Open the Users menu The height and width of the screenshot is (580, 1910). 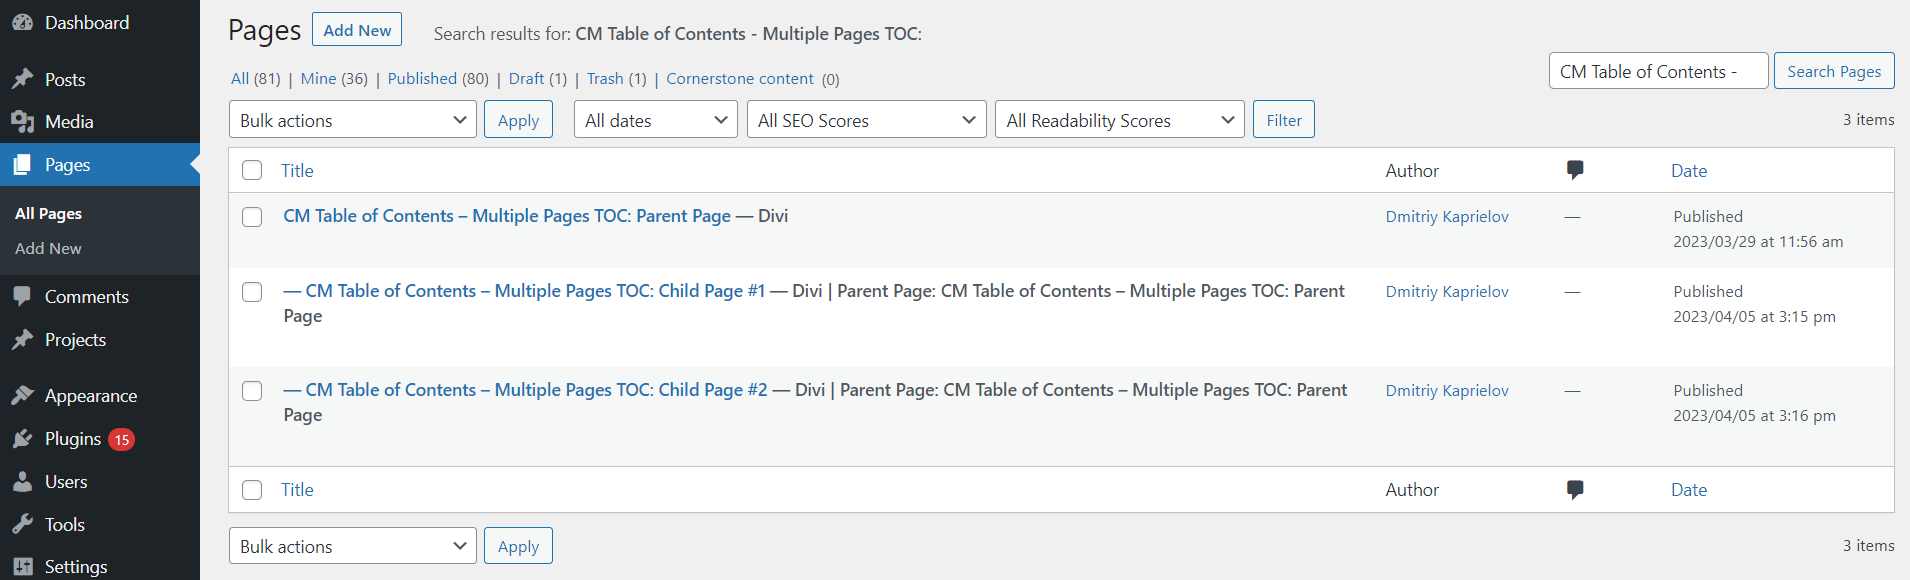point(100,482)
